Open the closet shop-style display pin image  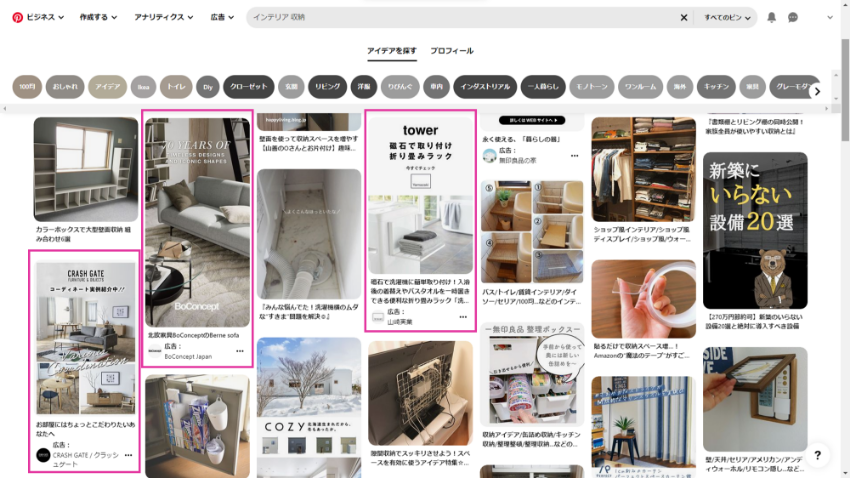pos(643,169)
